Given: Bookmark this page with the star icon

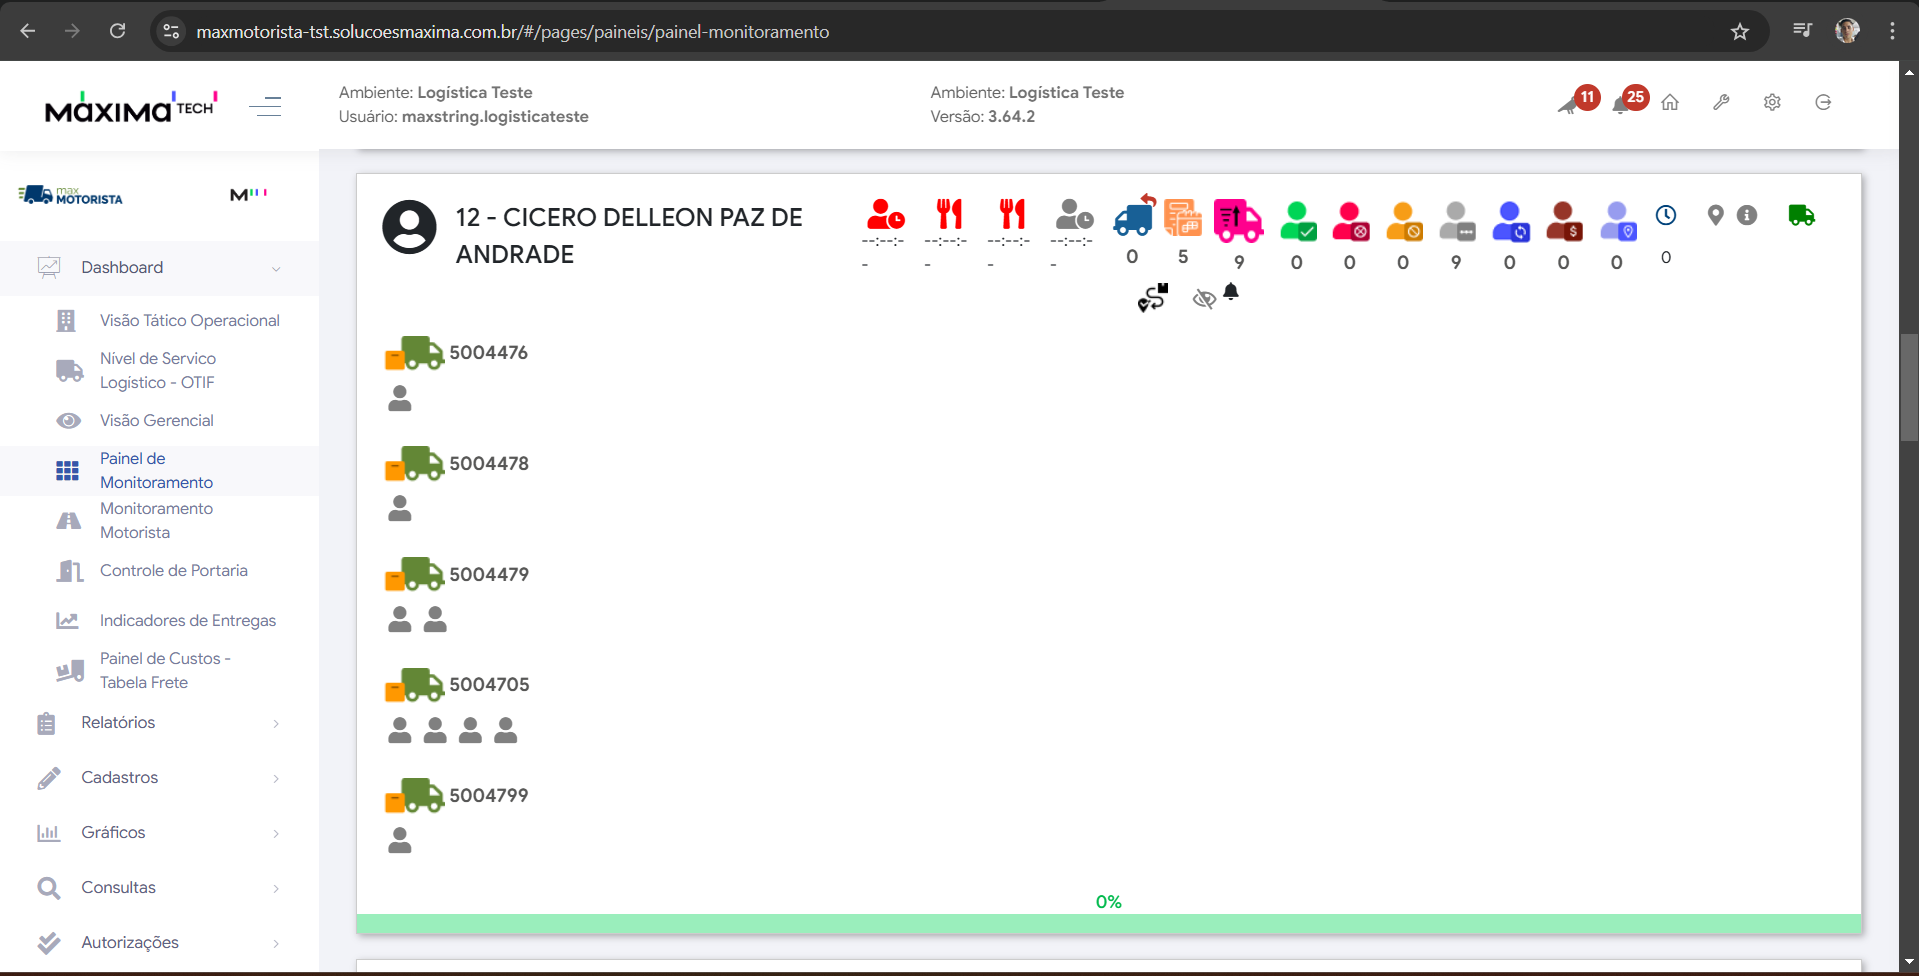Looking at the screenshot, I should (1740, 32).
